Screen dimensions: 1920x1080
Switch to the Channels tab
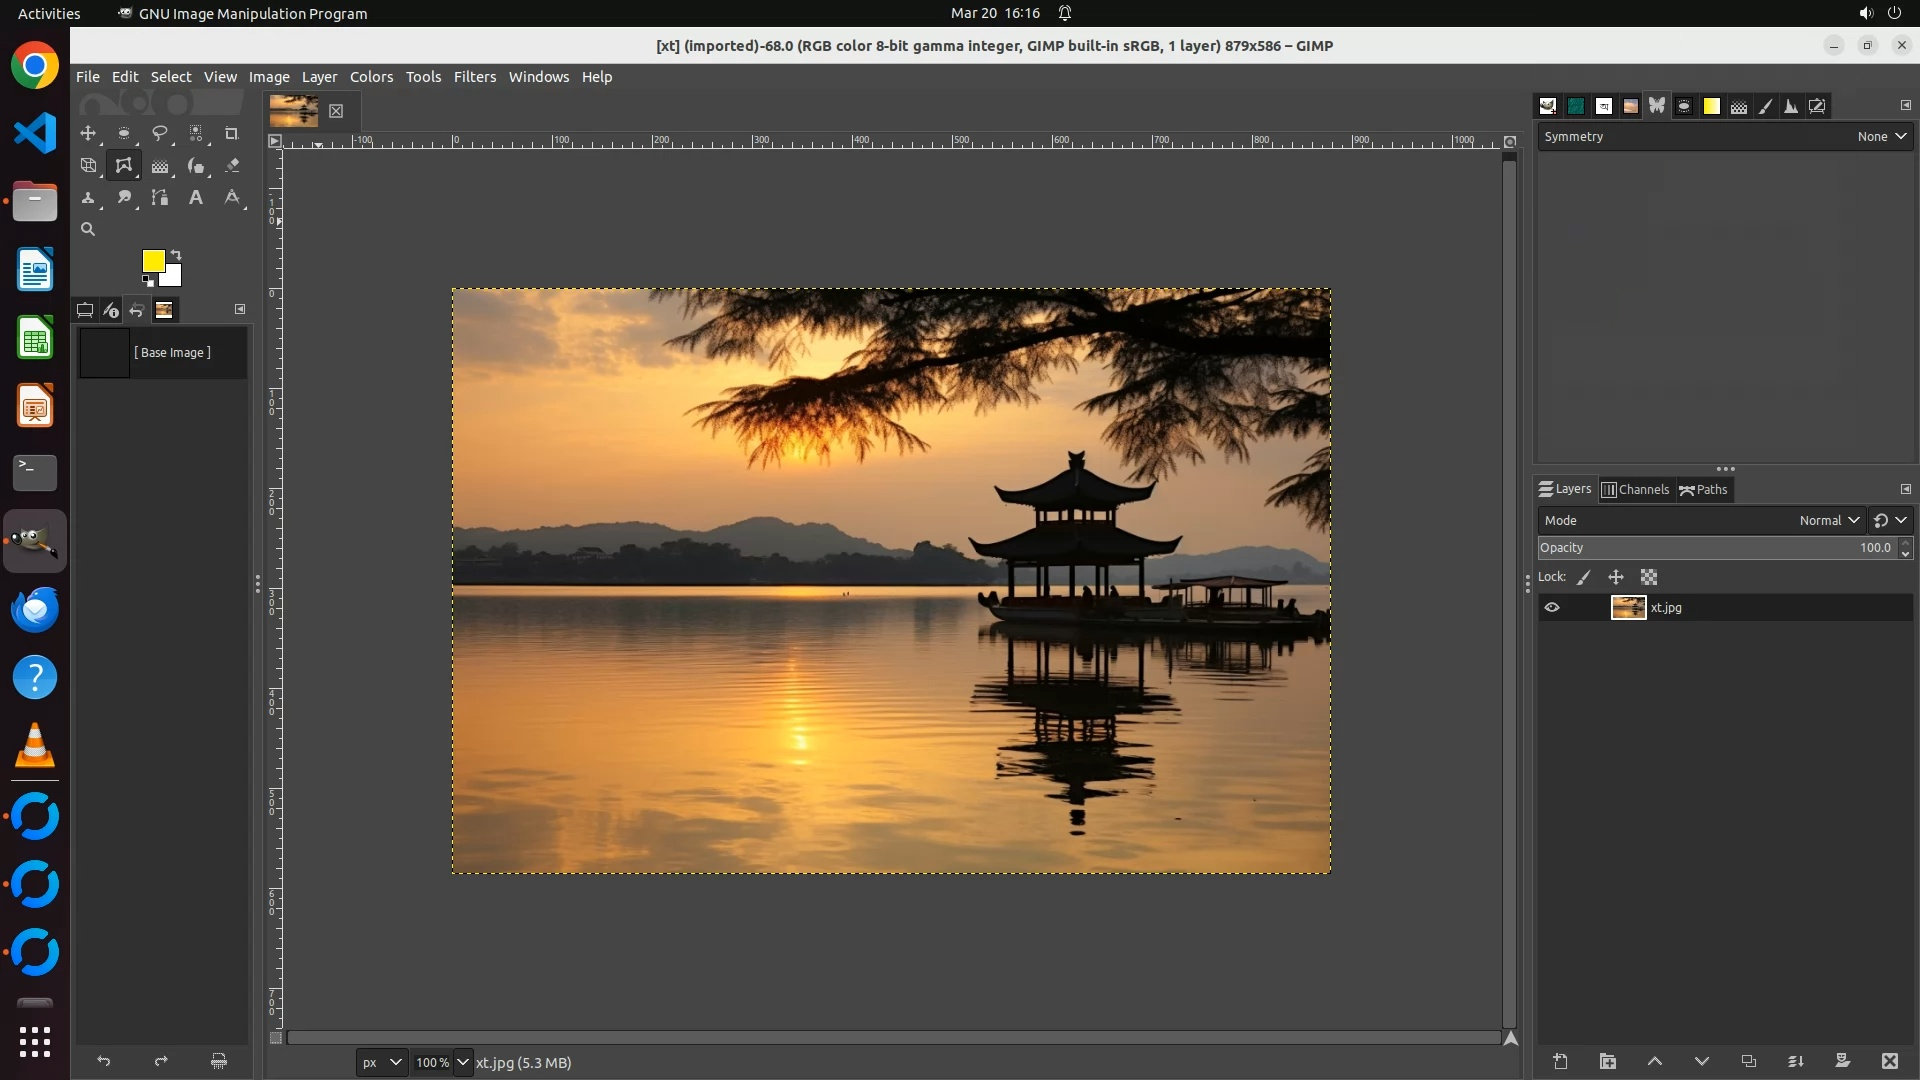pyautogui.click(x=1635, y=489)
